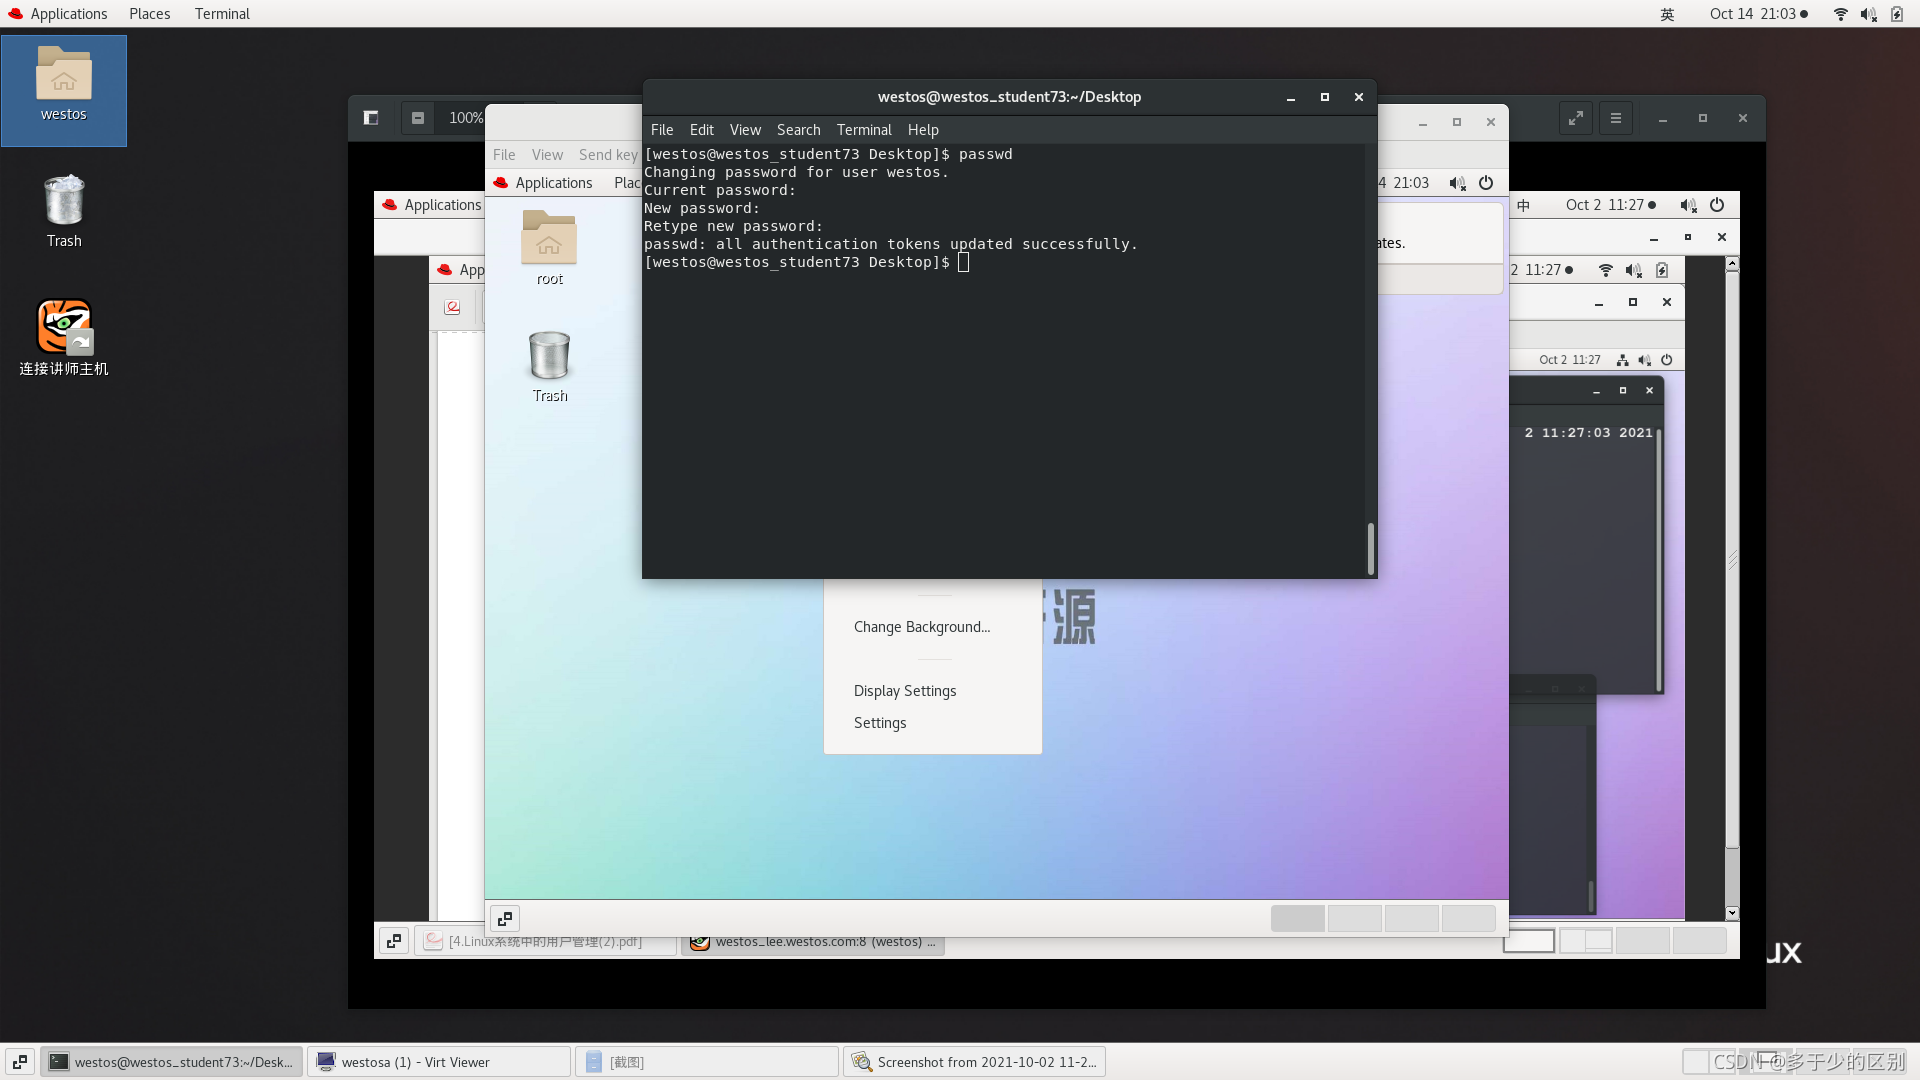Click the volume icon in top panel
The width and height of the screenshot is (1920, 1080).
pyautogui.click(x=1867, y=14)
